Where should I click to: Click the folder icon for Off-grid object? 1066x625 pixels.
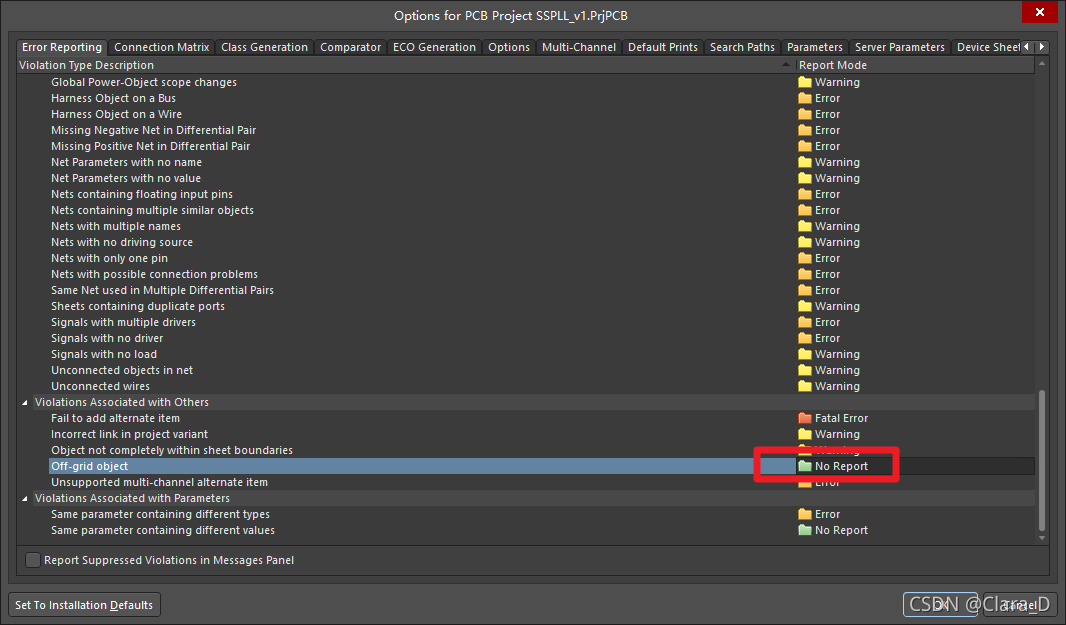(805, 466)
